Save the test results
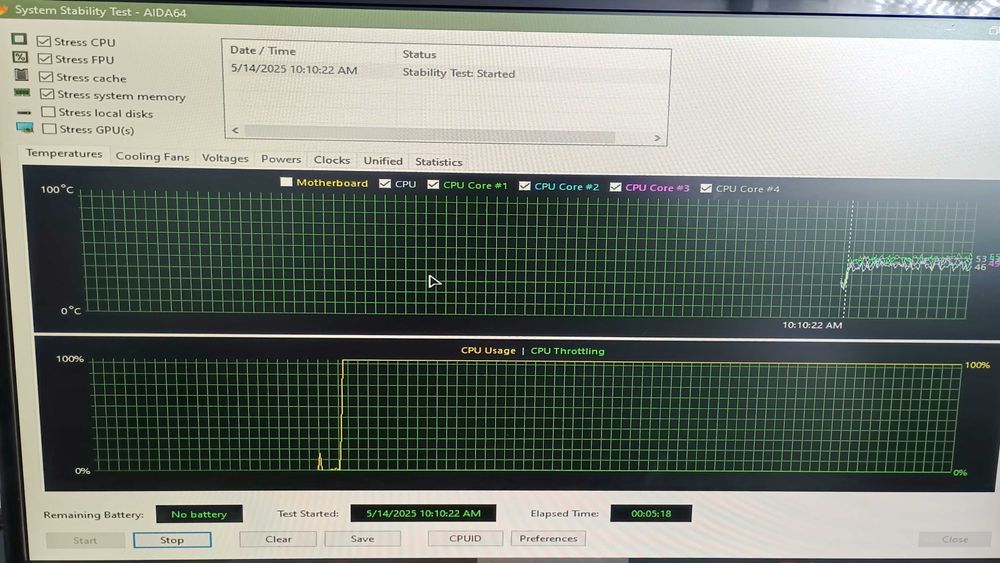Viewport: 1000px width, 563px height. point(362,539)
